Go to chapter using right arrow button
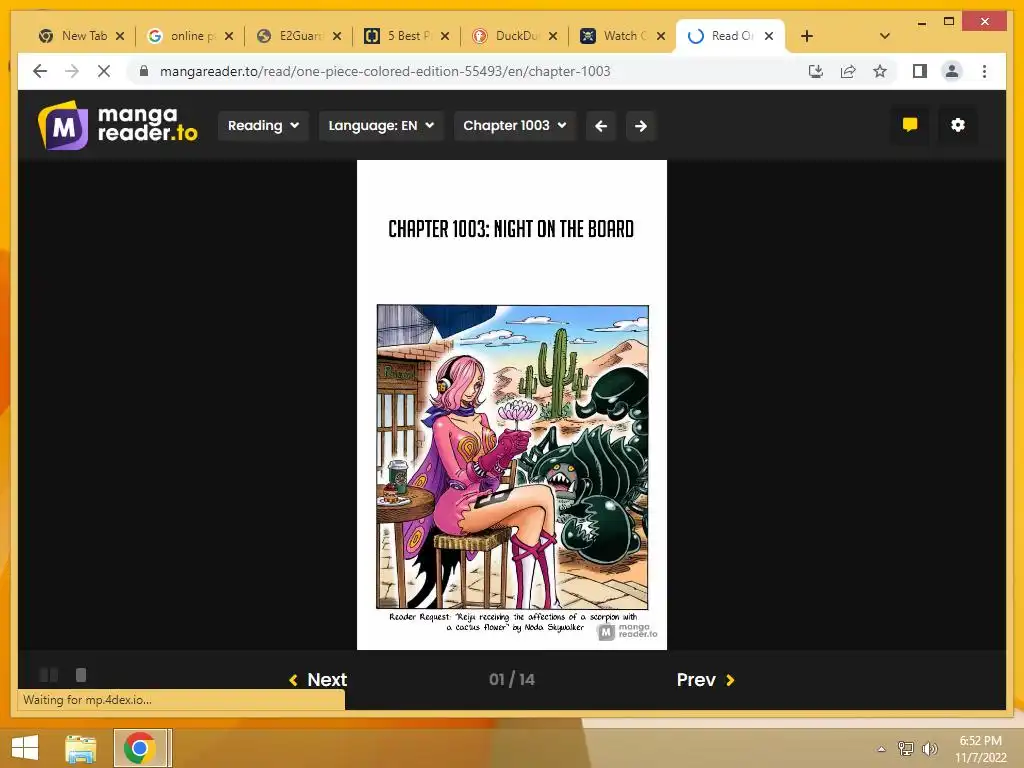 tap(641, 125)
